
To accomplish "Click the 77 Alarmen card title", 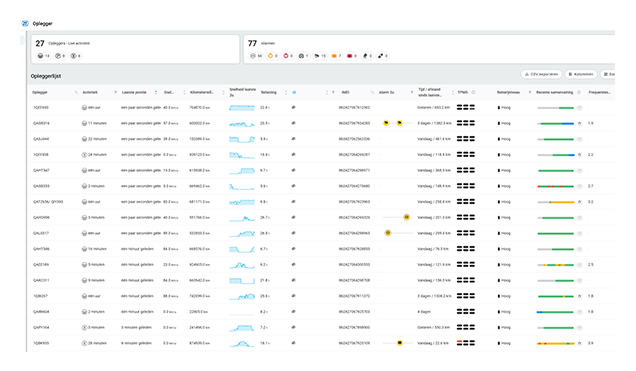I will click(261, 43).
